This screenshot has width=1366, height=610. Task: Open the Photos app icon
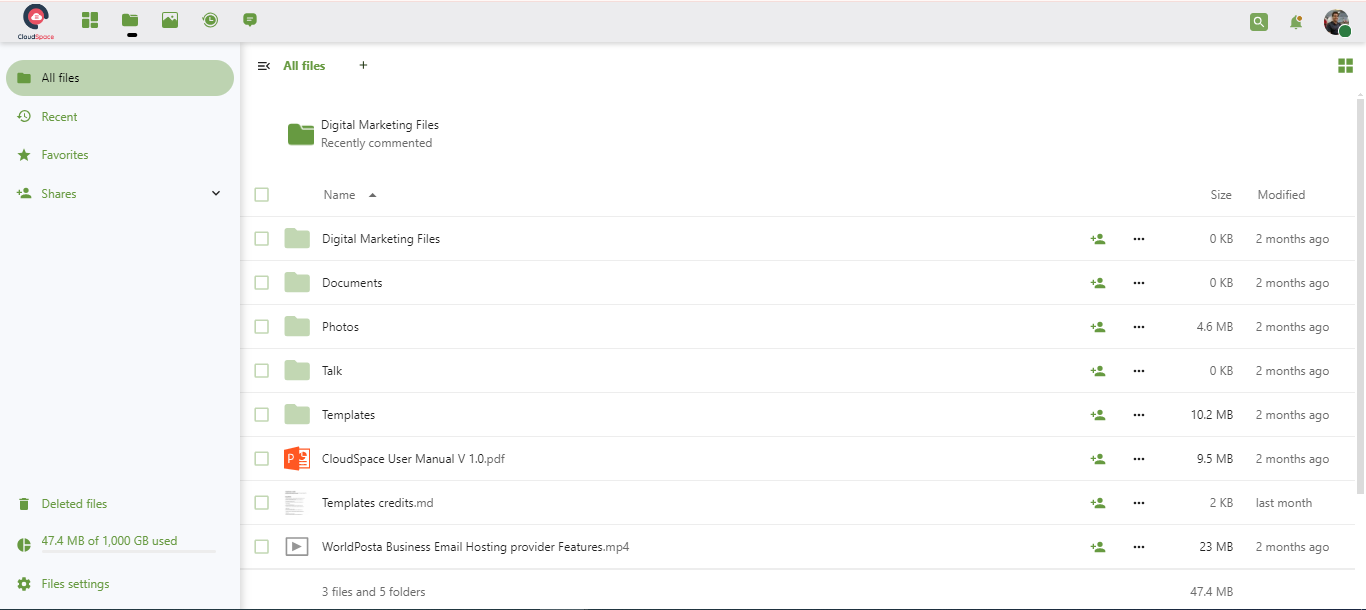point(170,20)
